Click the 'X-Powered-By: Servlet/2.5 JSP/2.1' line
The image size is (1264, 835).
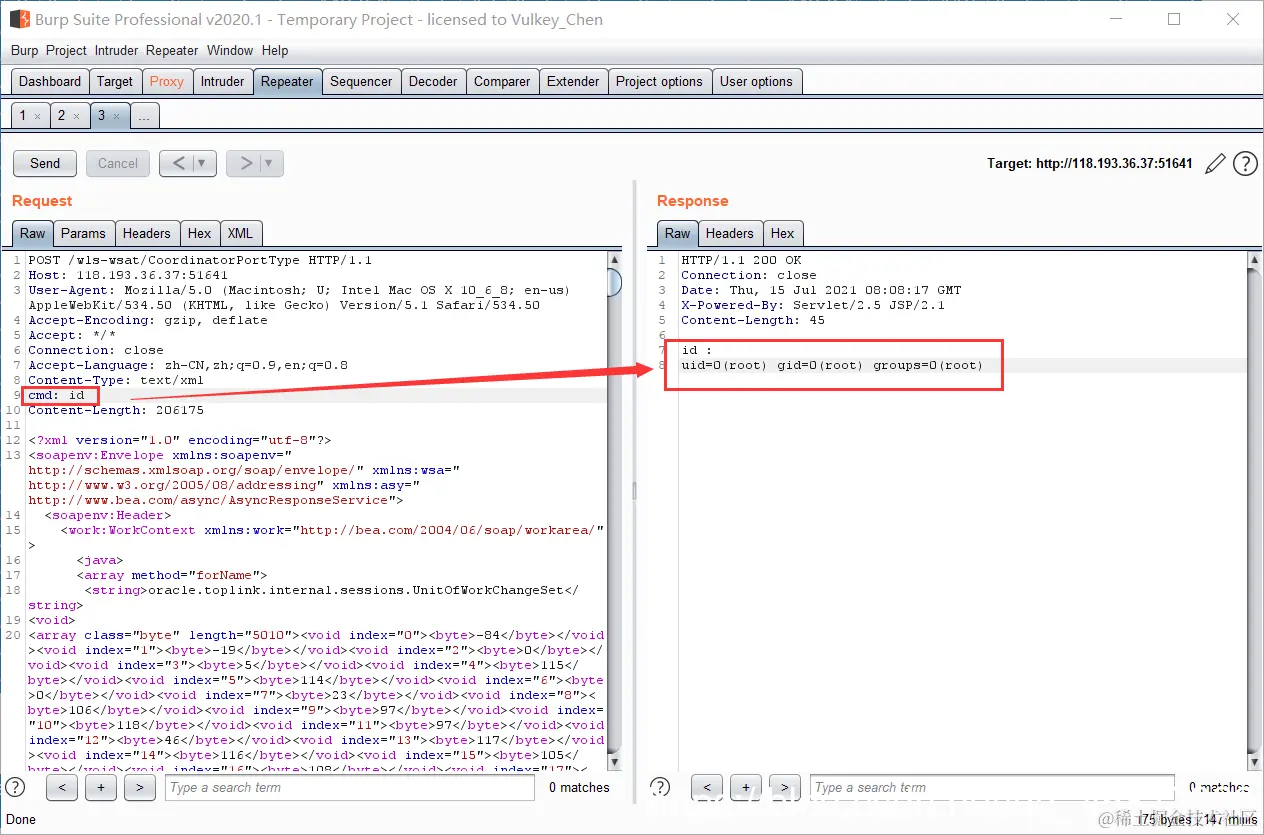click(813, 305)
